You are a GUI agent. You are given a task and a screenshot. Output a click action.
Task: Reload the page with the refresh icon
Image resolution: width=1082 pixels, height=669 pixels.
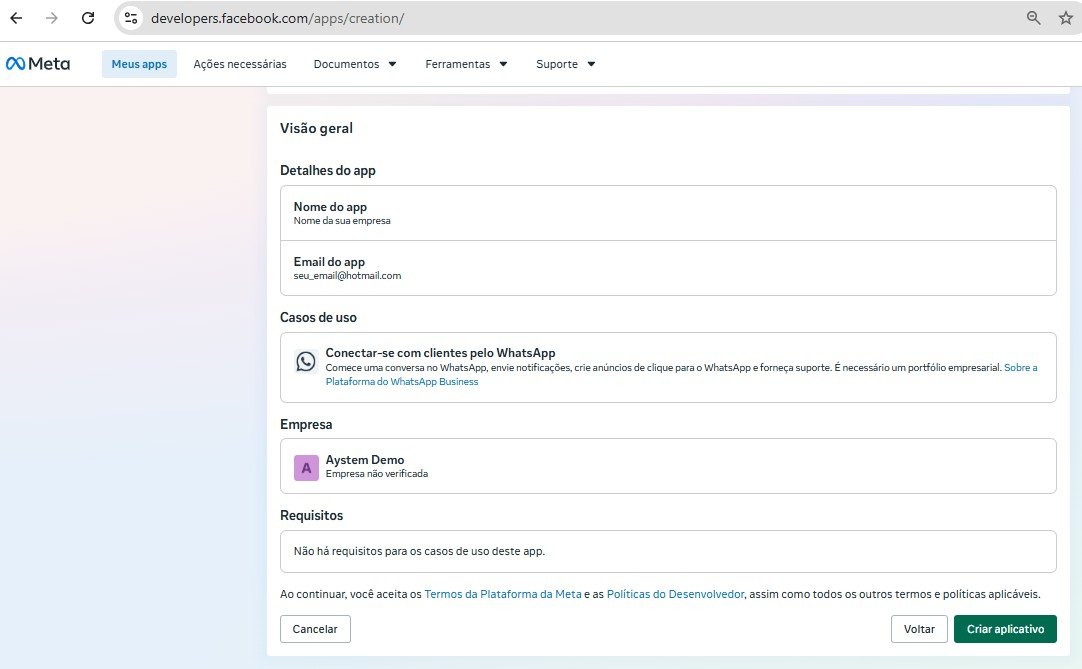pyautogui.click(x=88, y=18)
